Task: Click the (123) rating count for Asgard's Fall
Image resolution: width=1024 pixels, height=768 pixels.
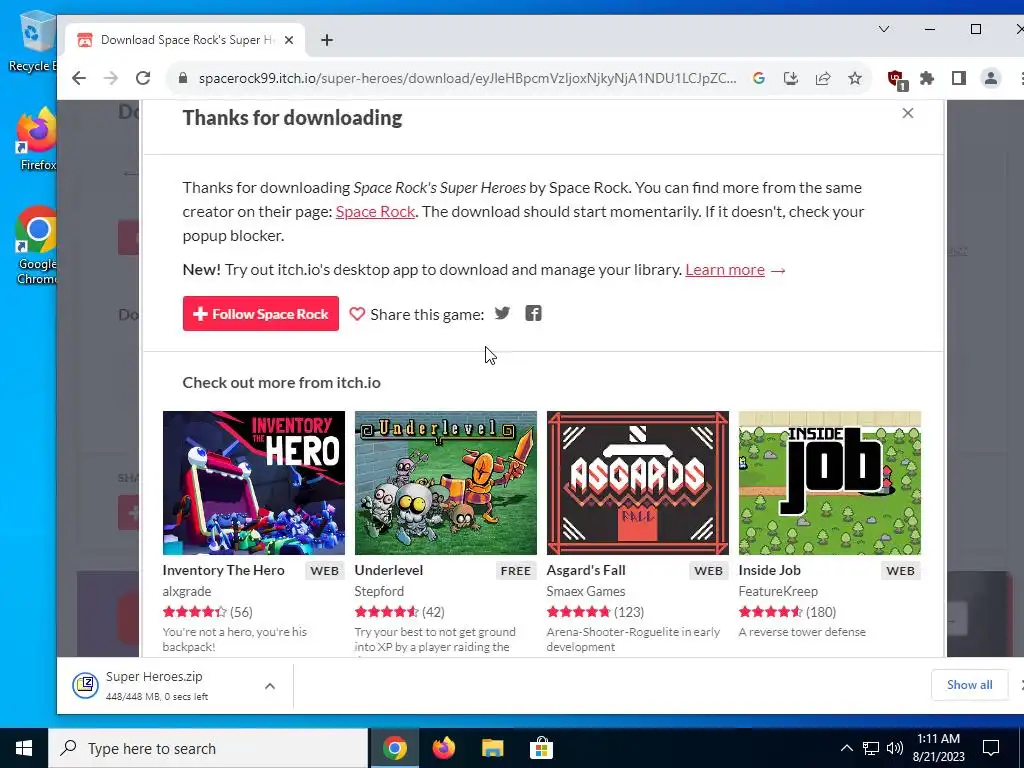Action: pos(629,612)
